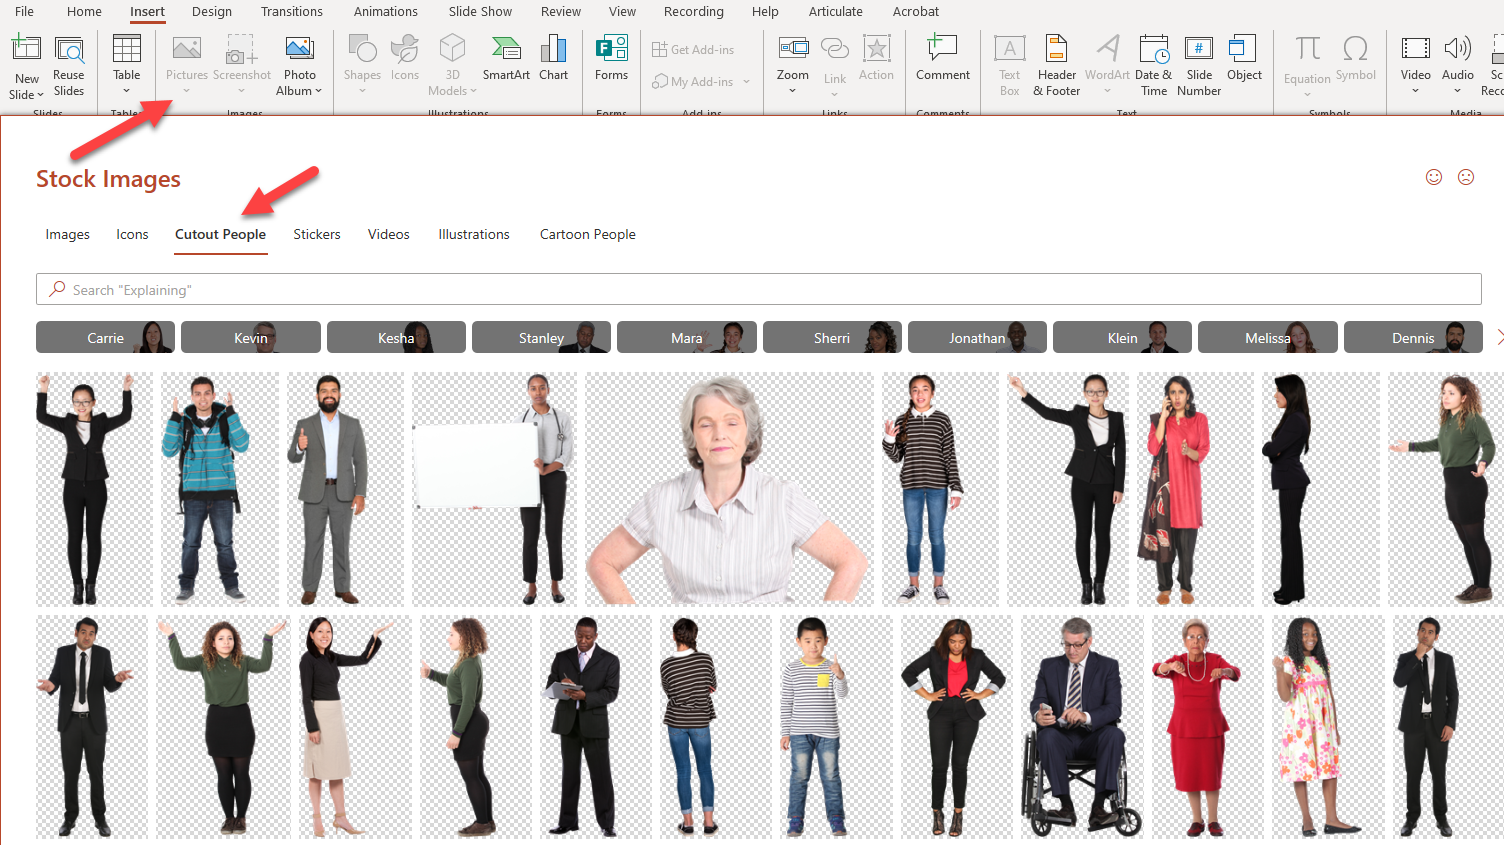Switch to the Design ribbon tab
The width and height of the screenshot is (1504, 845).
[211, 12]
